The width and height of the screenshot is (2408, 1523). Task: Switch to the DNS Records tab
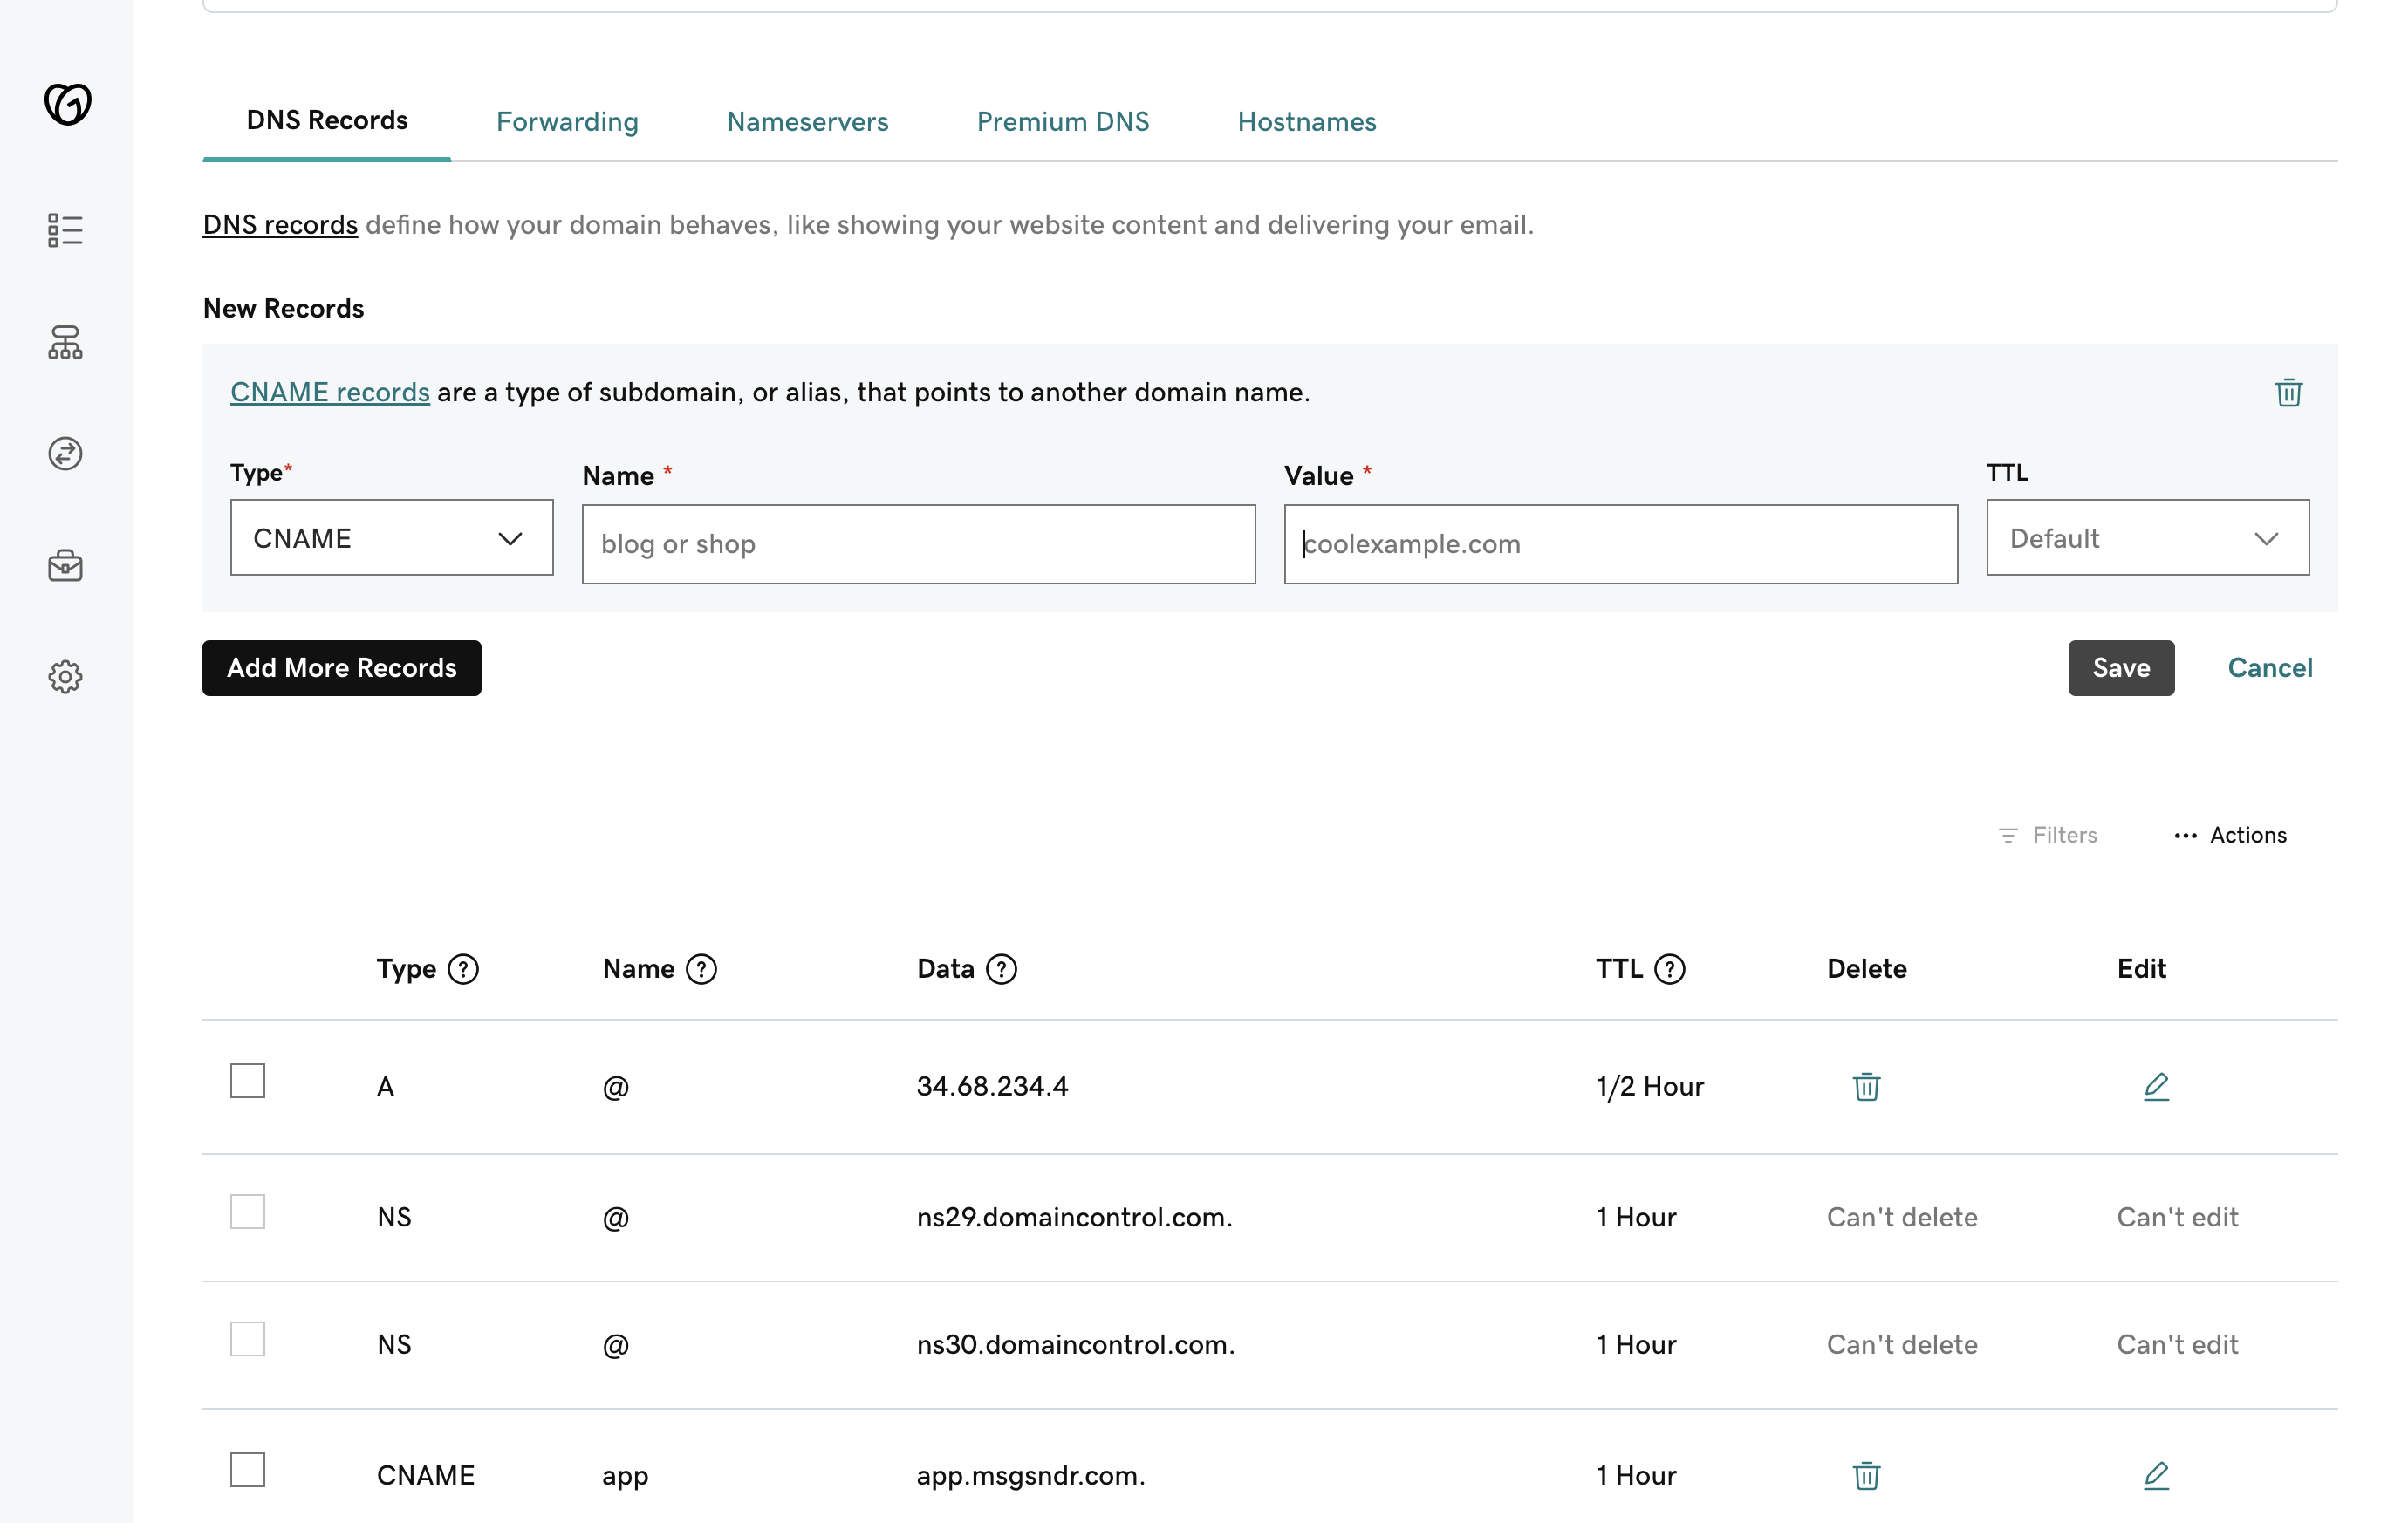tap(327, 121)
